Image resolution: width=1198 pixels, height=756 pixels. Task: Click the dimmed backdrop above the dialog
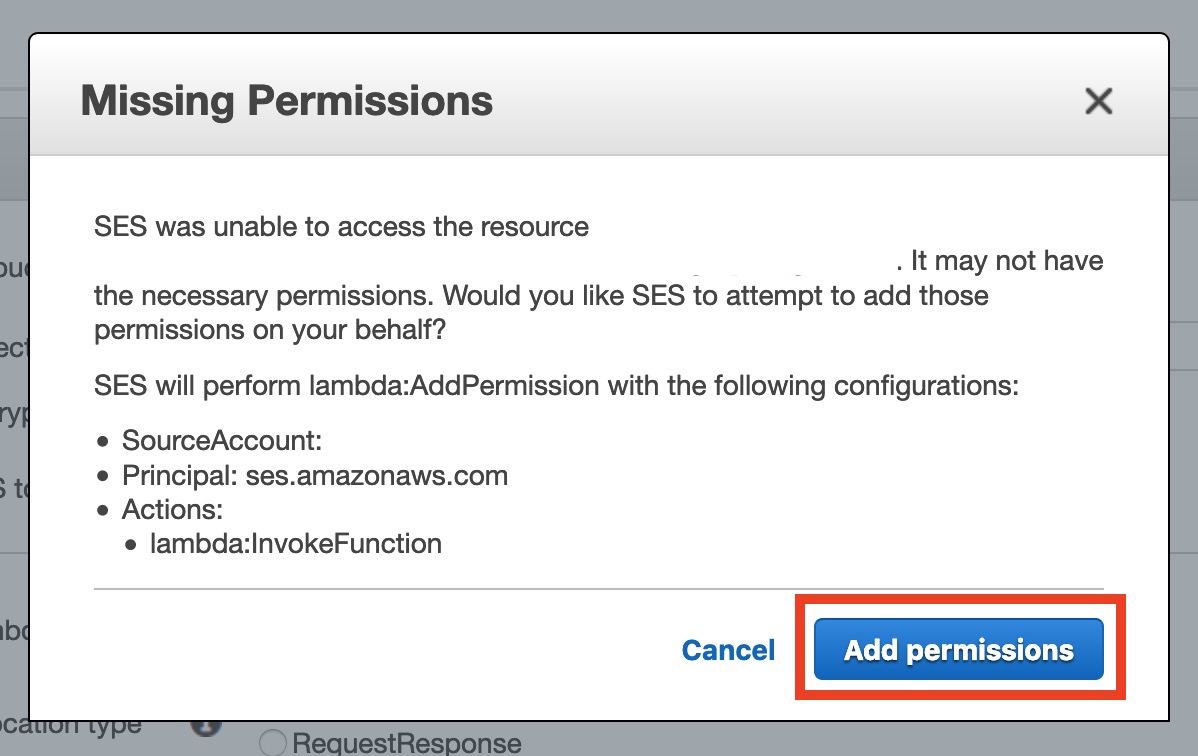[x=600, y=15]
